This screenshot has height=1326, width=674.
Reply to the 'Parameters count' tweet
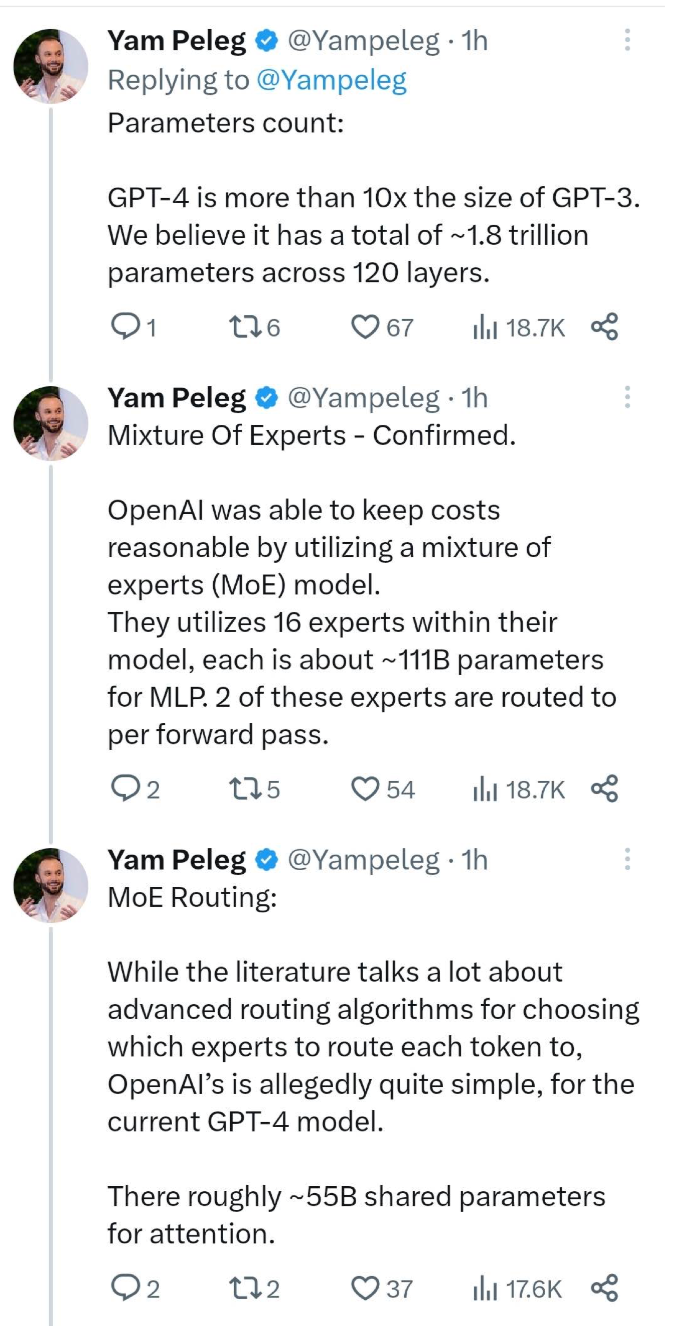tap(132, 327)
